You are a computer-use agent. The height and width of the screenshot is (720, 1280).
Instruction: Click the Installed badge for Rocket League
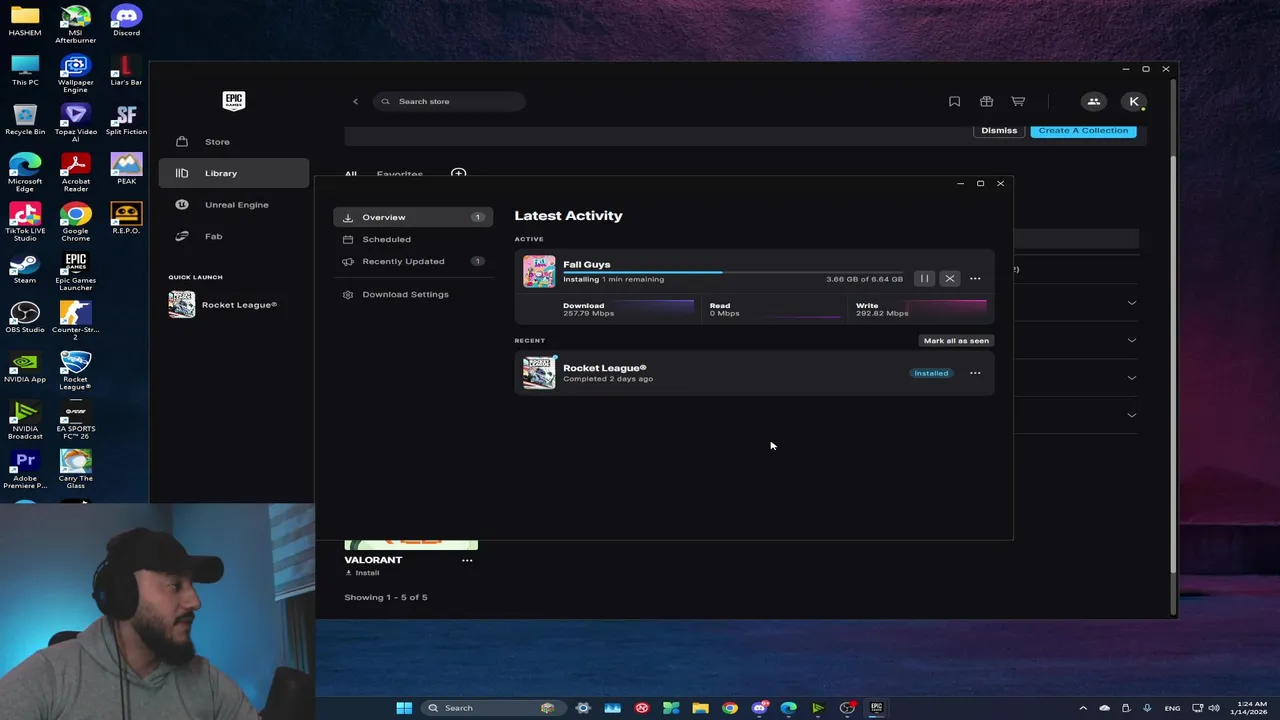click(931, 373)
